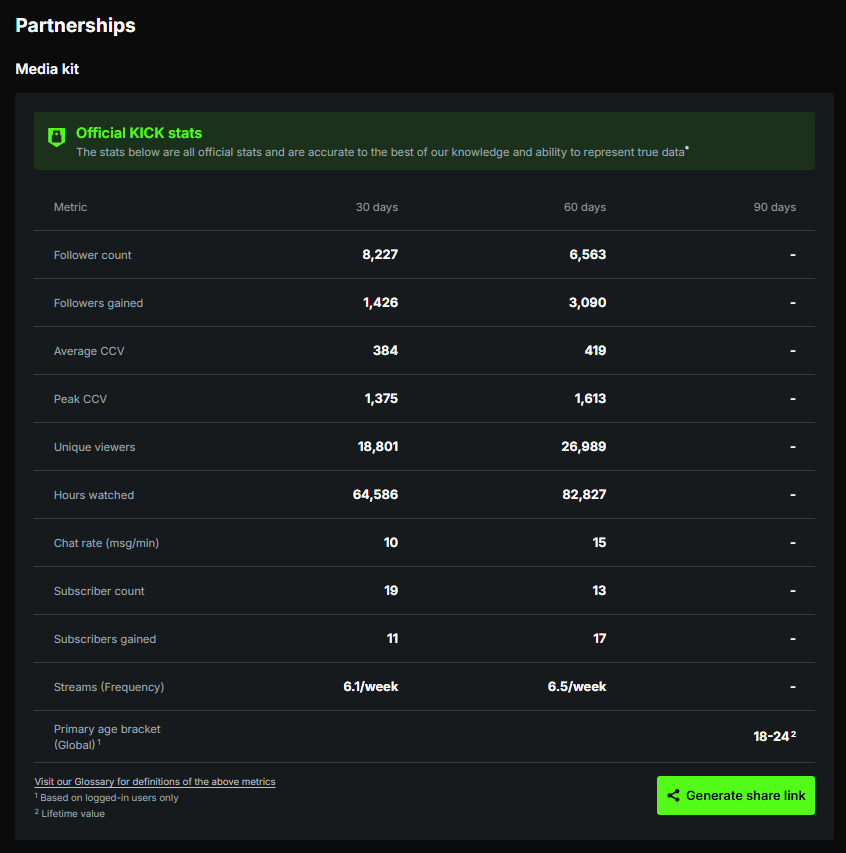Click the 90 days dash for Follower count
This screenshot has height=853, width=846.
(x=793, y=255)
